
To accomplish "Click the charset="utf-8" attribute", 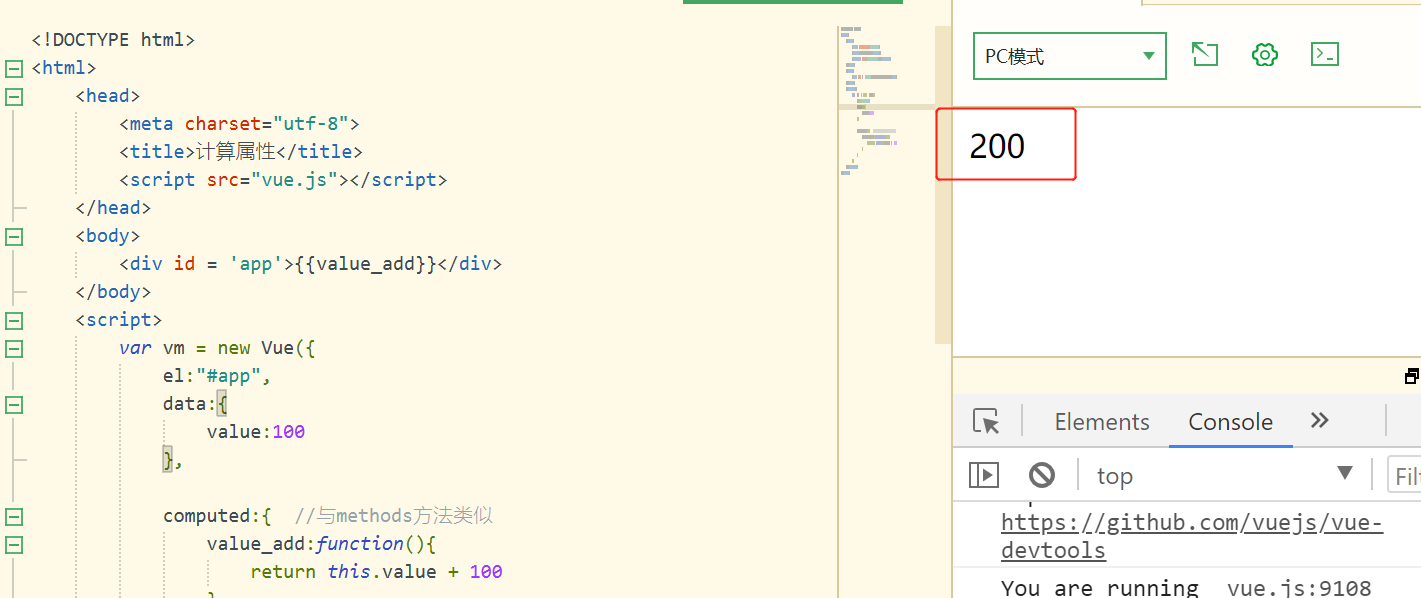I will [x=266, y=124].
